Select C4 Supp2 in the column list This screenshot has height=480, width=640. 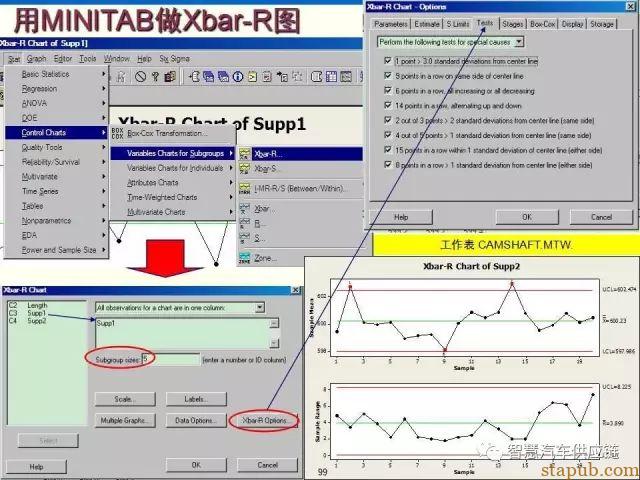[x=27, y=321]
